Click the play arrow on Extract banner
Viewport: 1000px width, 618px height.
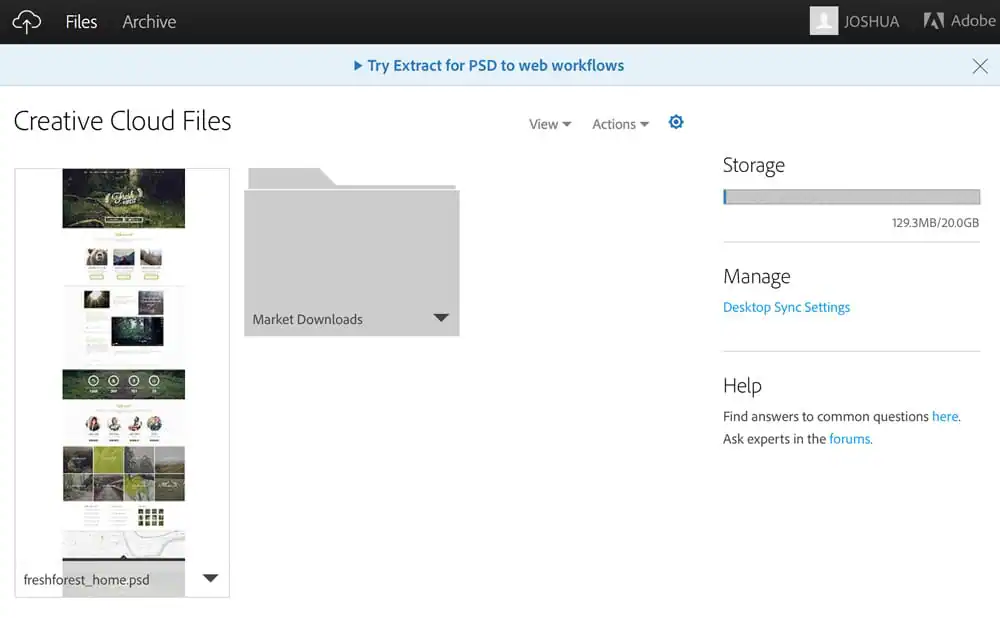coord(358,66)
